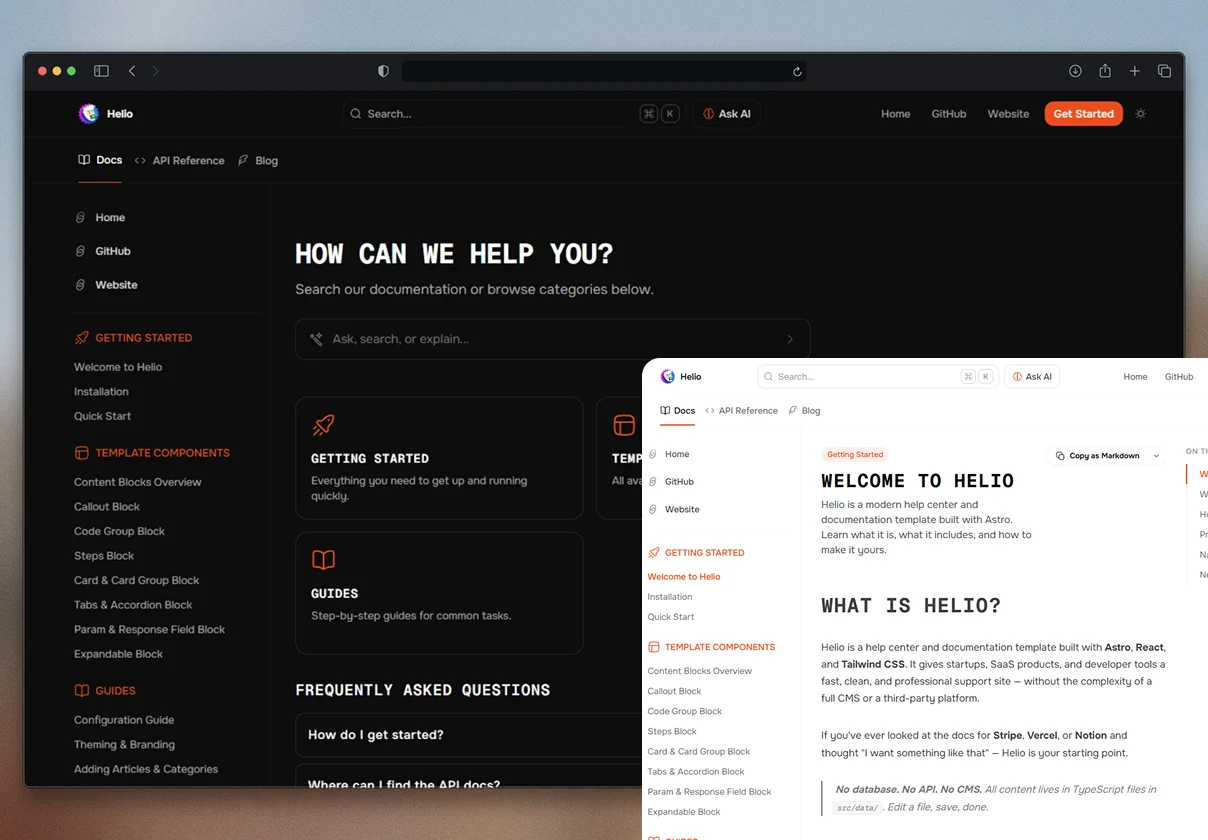The height and width of the screenshot is (840, 1208).
Task: Reload page via address bar icon
Action: [x=797, y=71]
